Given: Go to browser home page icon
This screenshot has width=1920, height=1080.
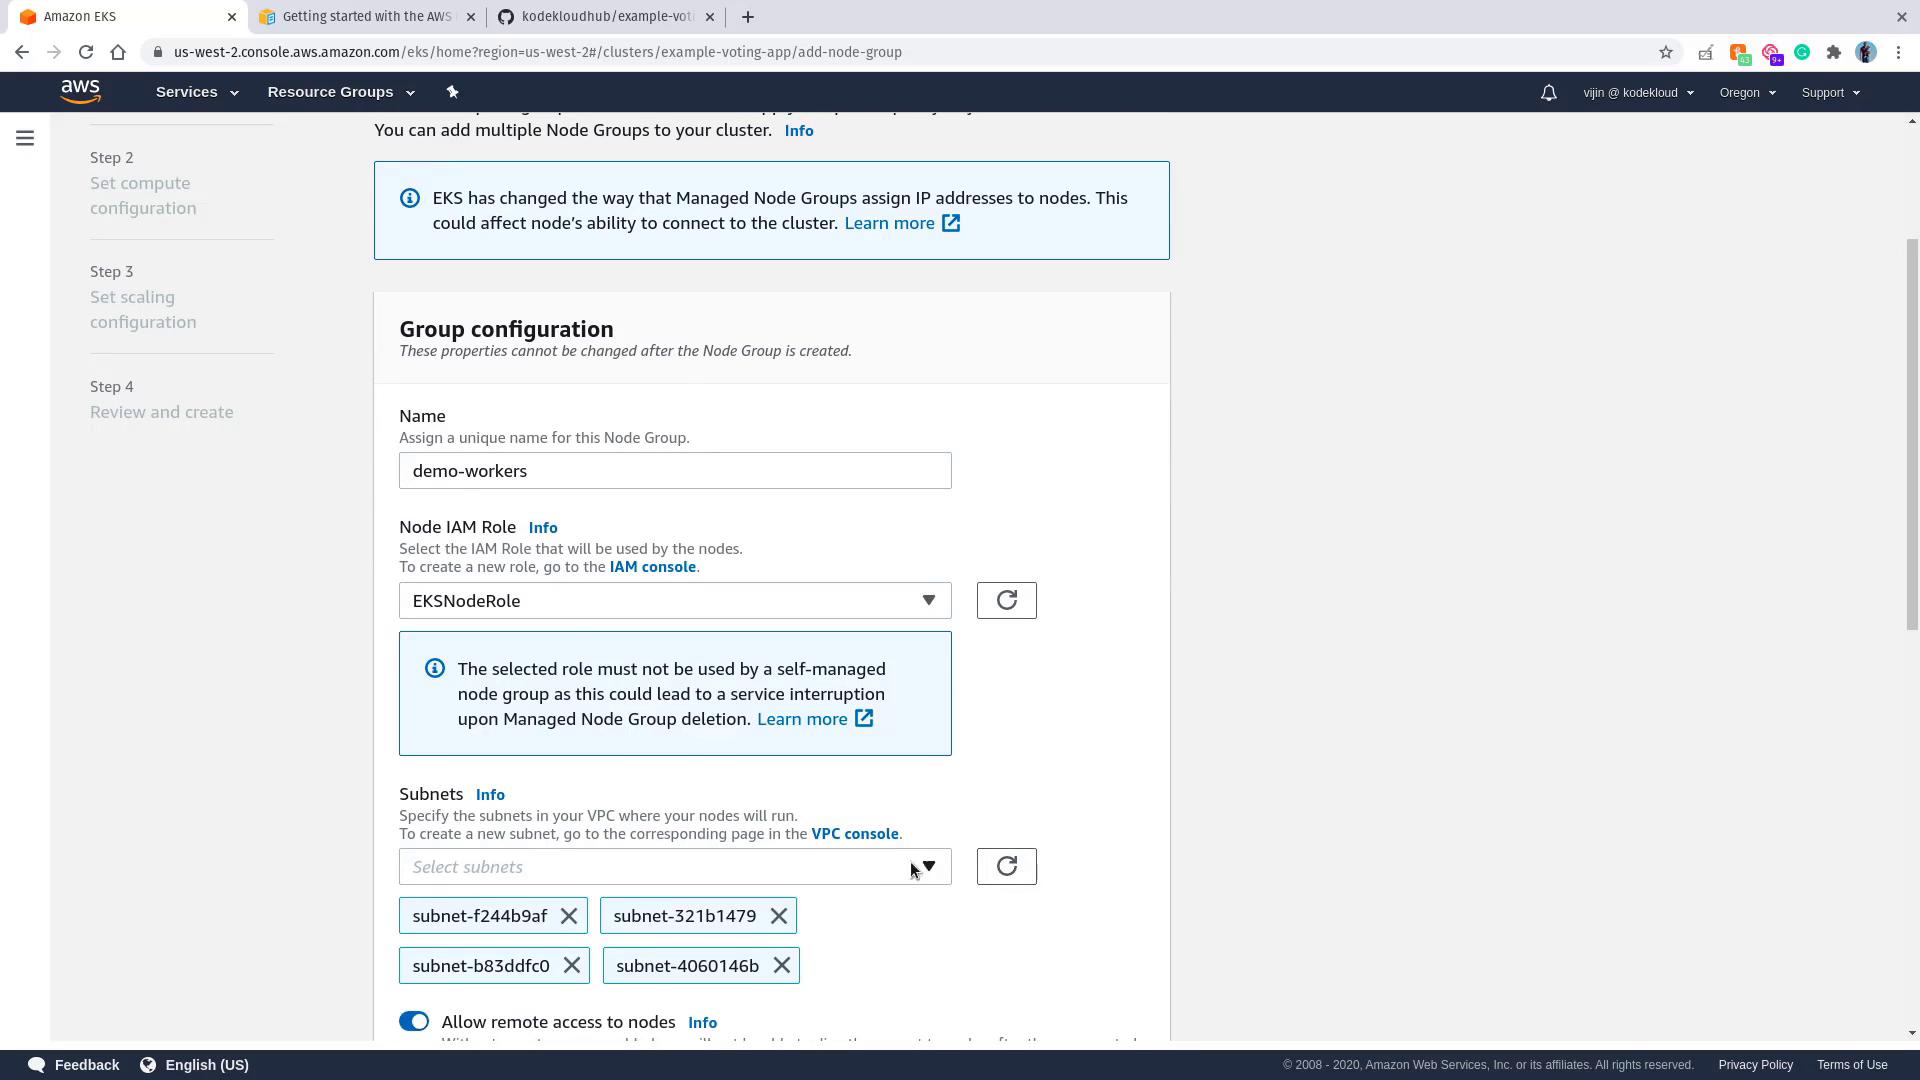Looking at the screenshot, I should click(x=118, y=52).
